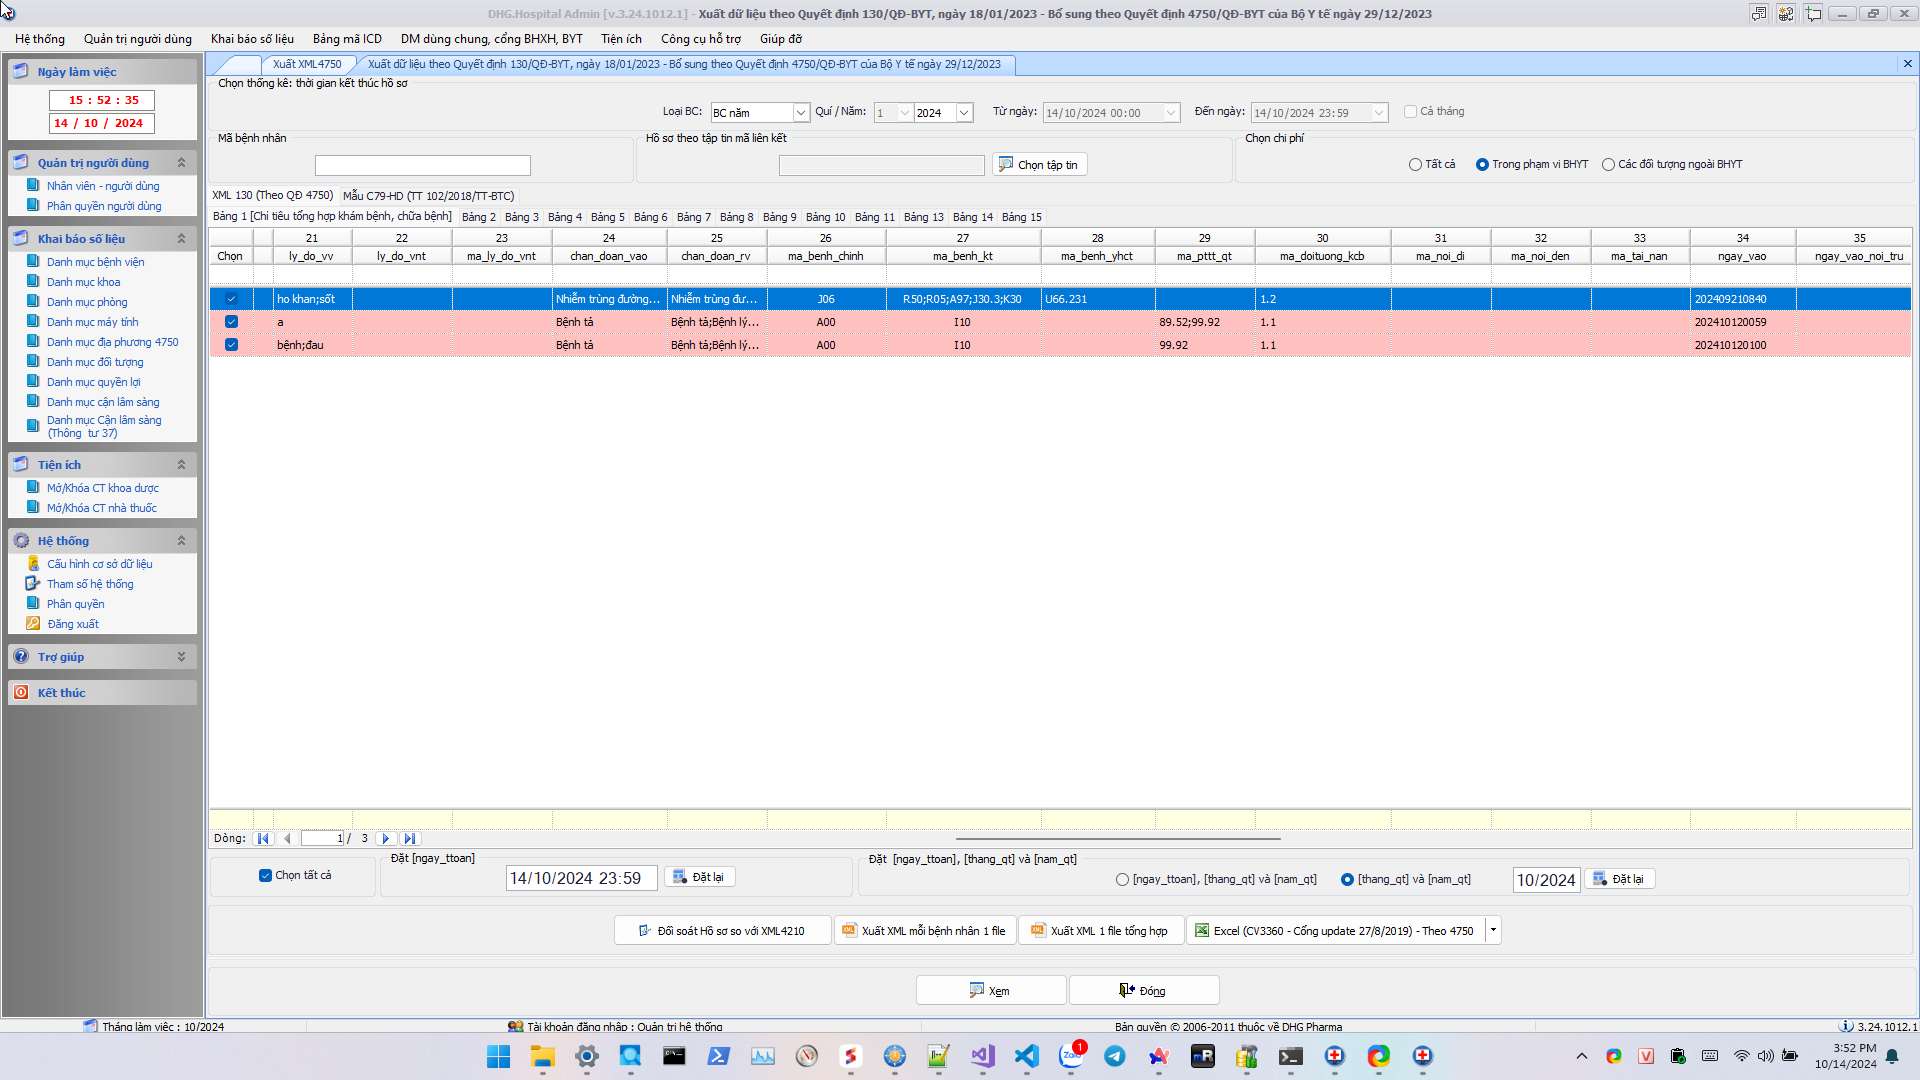Click the 'Kết thúc' power icon
1920x1080 pixels.
(x=21, y=692)
